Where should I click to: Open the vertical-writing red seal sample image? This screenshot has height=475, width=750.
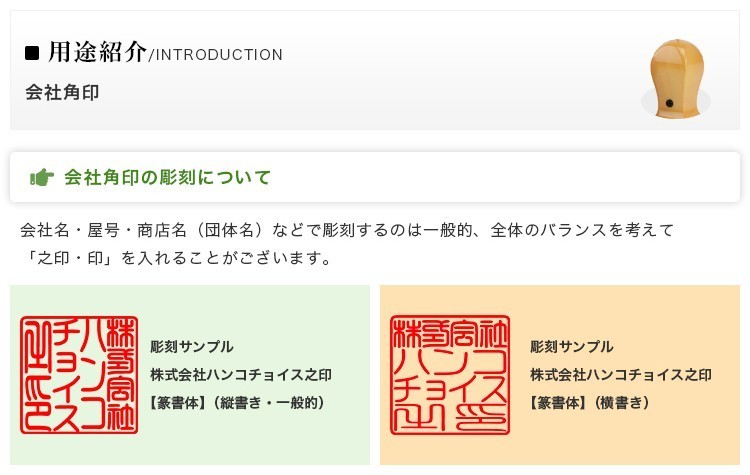pyautogui.click(x=78, y=375)
